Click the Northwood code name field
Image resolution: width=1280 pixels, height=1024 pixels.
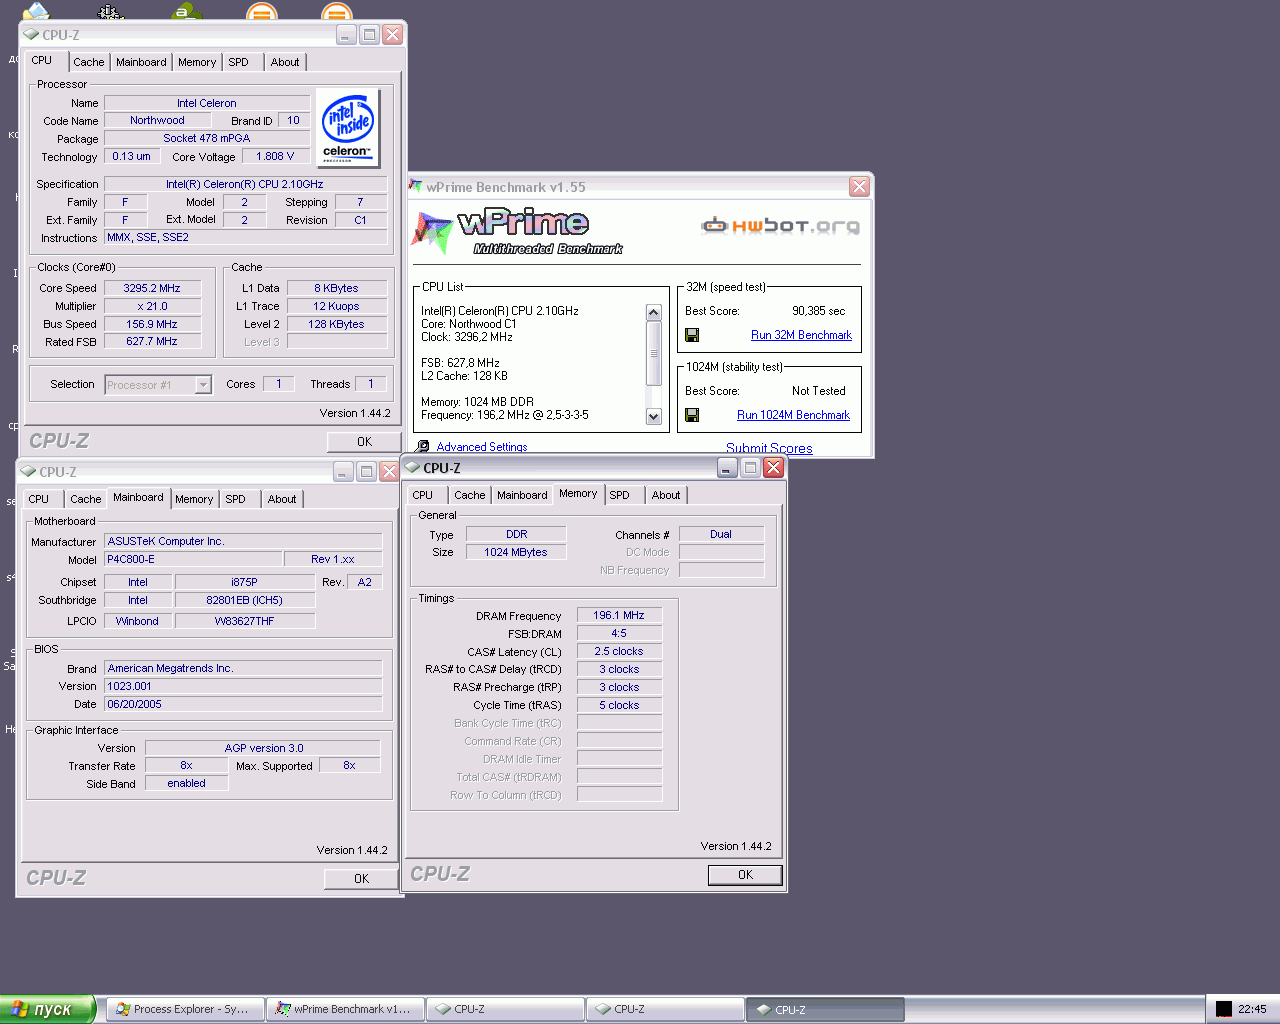157,120
